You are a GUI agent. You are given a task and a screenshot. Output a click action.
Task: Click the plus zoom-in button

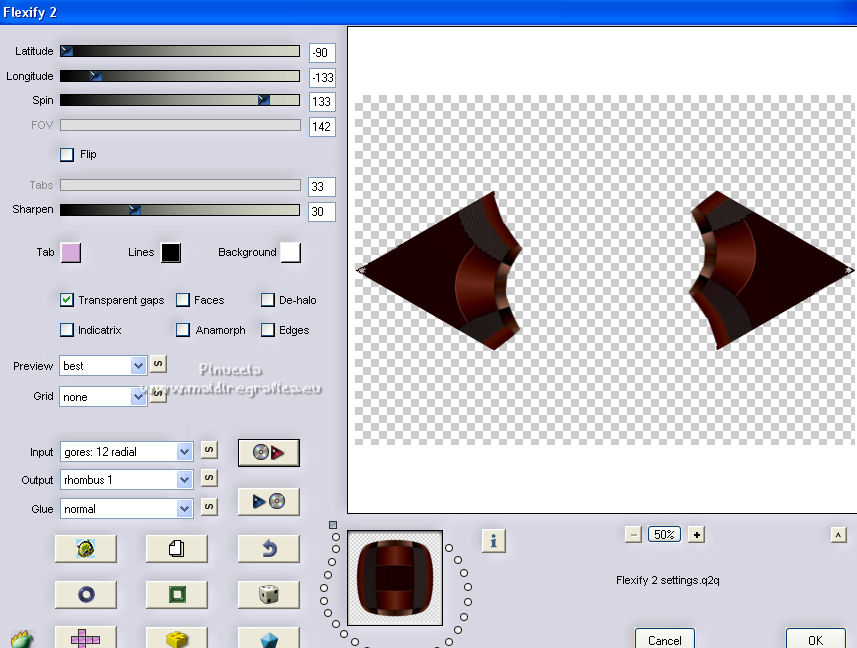pyautogui.click(x=696, y=534)
